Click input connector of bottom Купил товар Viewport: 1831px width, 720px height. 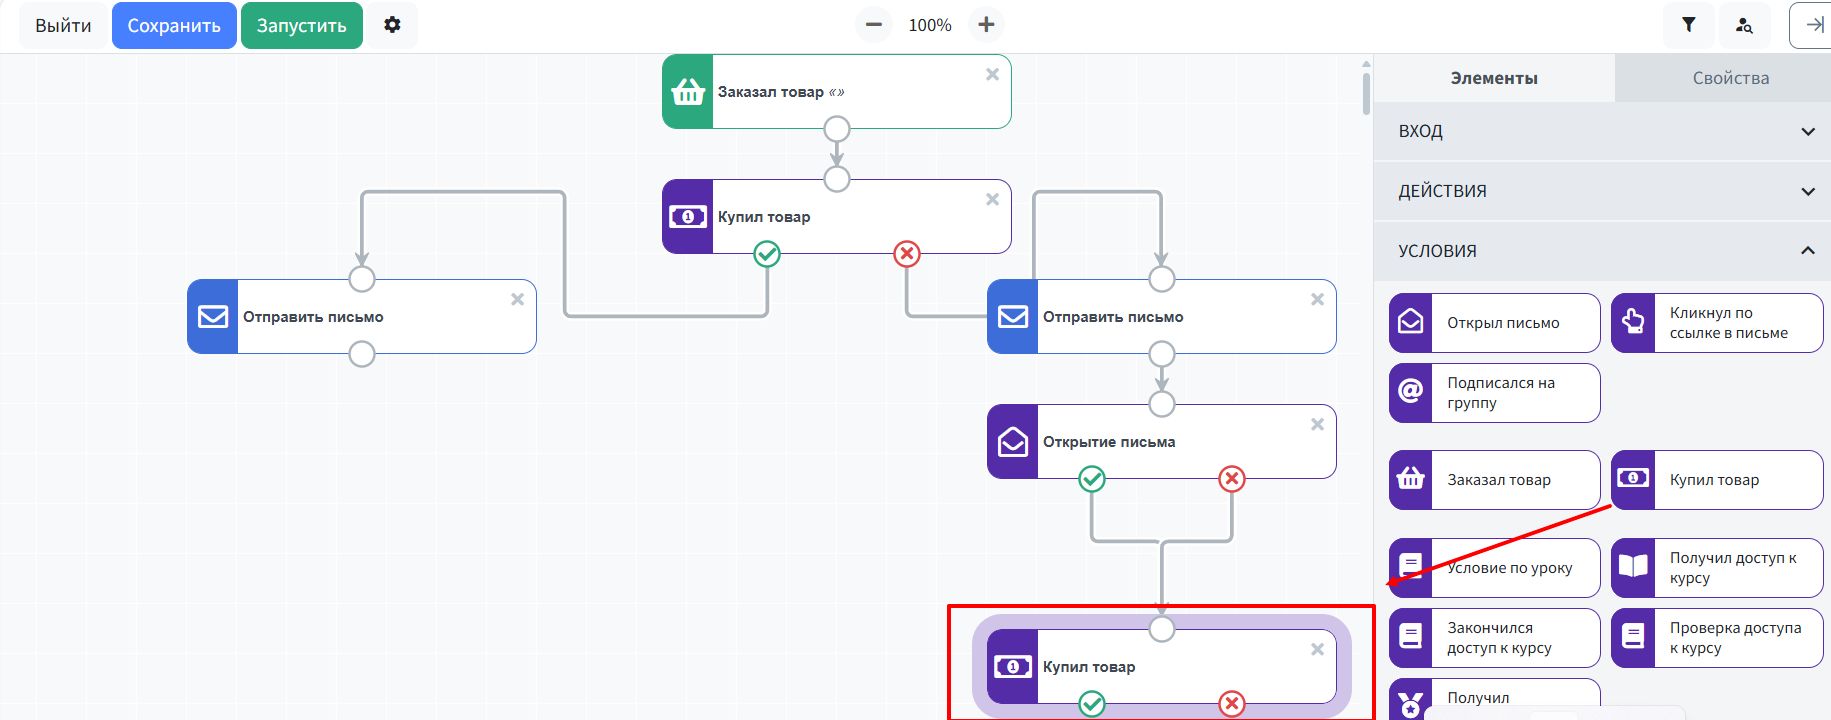tap(1162, 629)
